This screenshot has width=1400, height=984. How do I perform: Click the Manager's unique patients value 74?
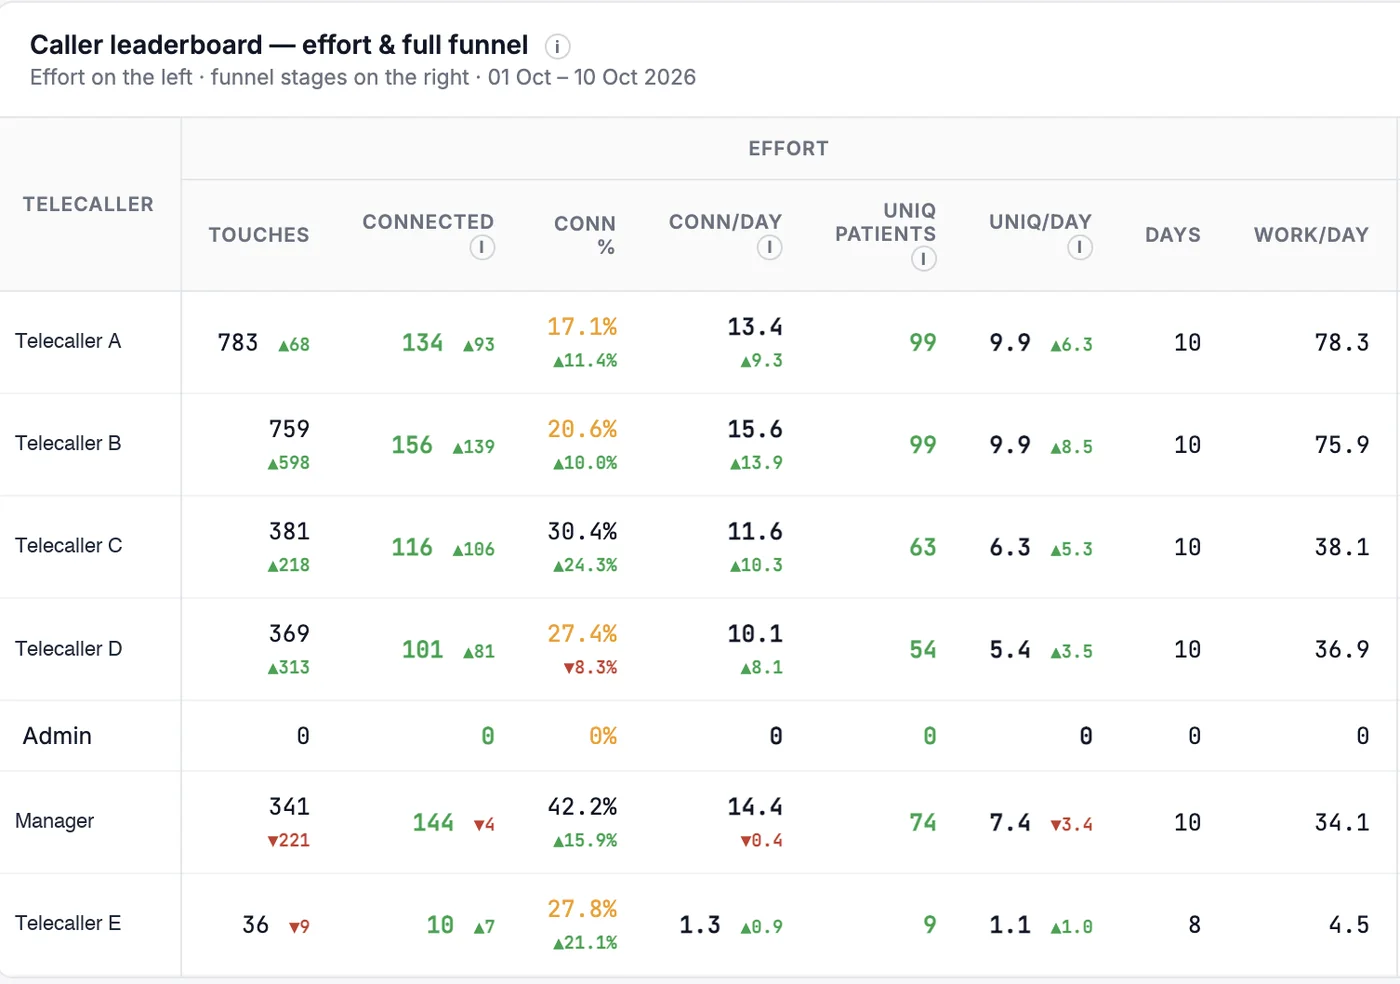pos(923,823)
